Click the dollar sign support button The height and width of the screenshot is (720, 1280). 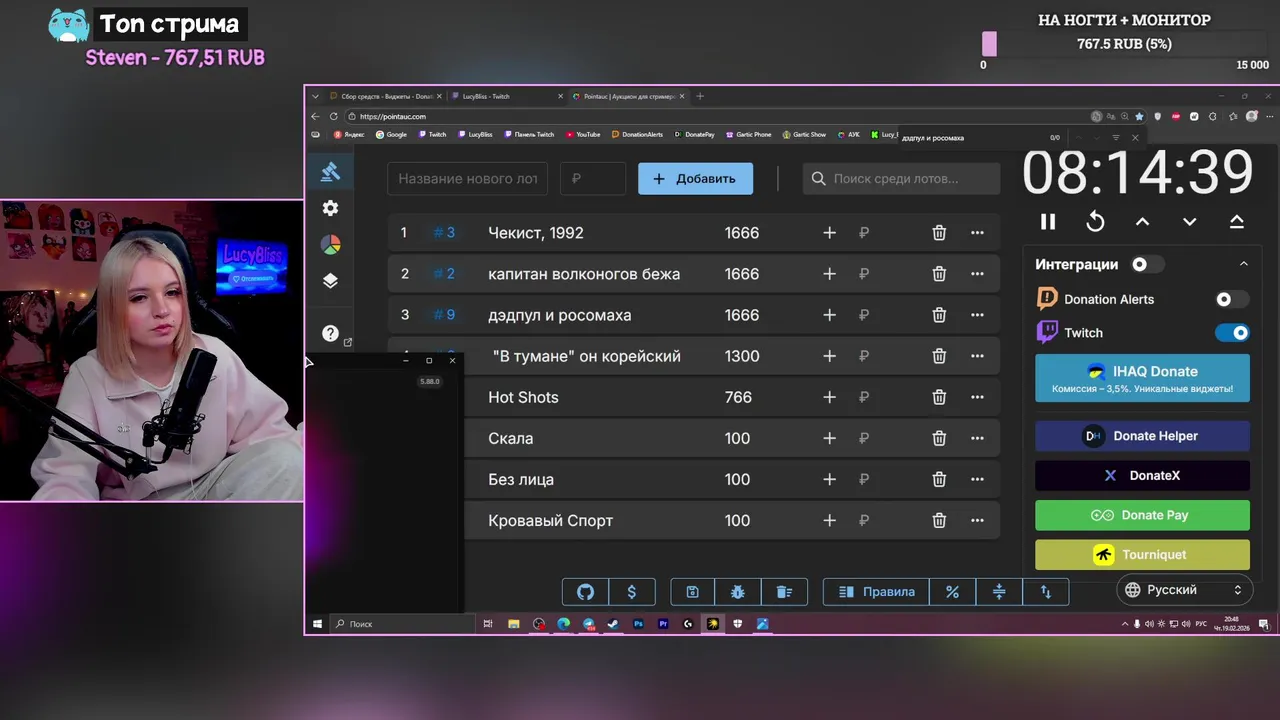pos(631,592)
